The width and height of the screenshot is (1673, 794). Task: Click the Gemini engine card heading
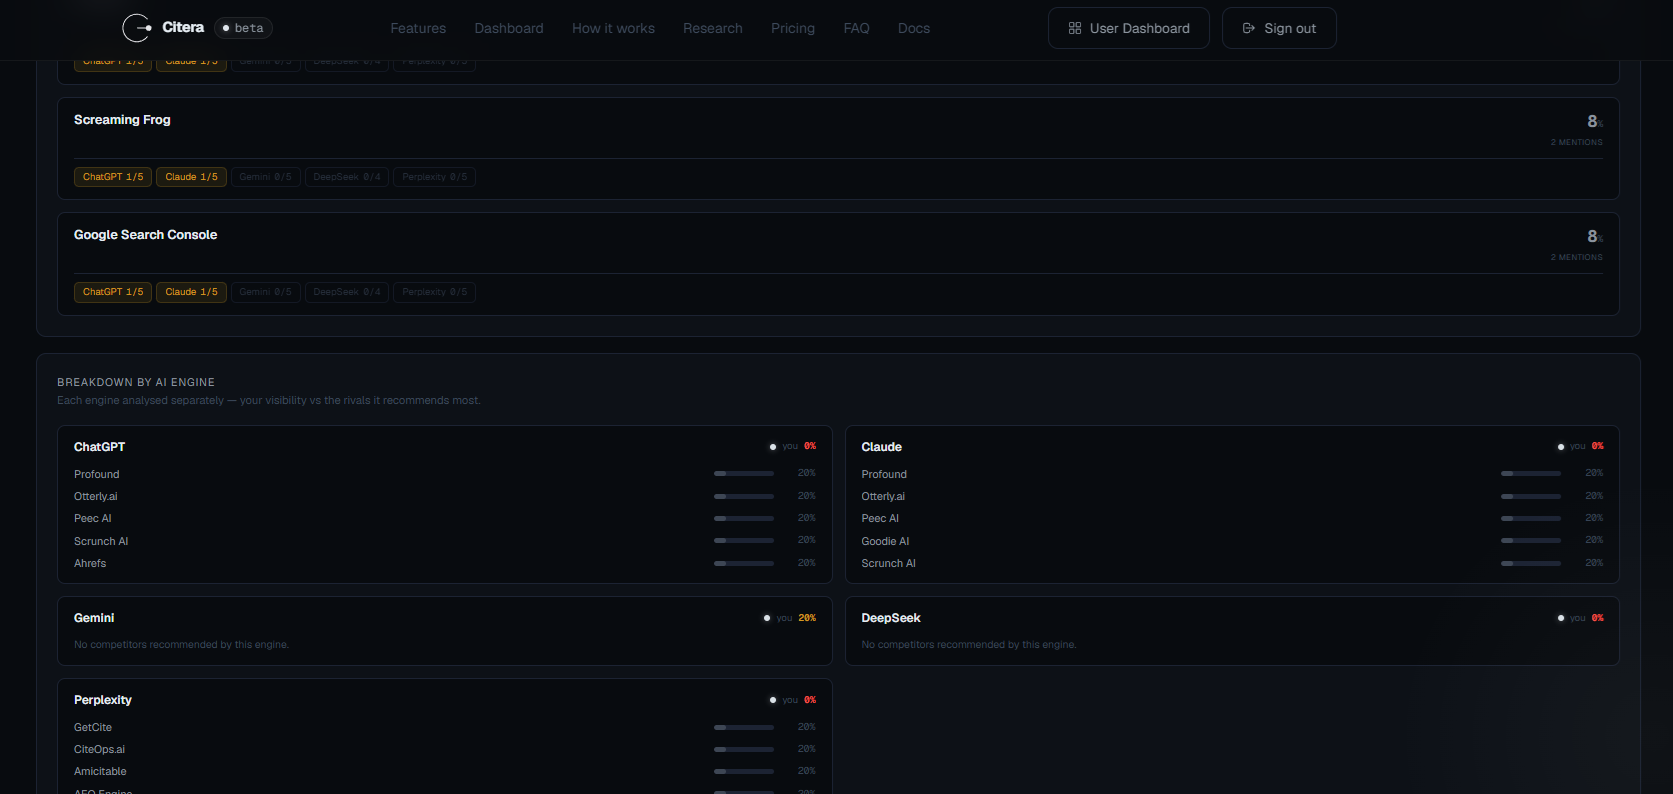(x=94, y=618)
